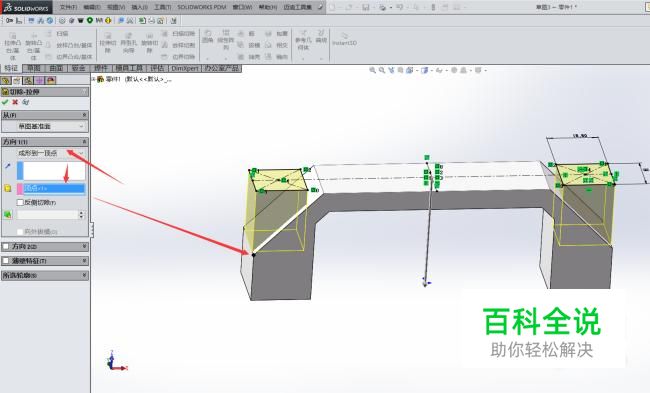The width and height of the screenshot is (650, 393).
Task: Click Zoom to Area magnifier icon
Action: [x=381, y=70]
